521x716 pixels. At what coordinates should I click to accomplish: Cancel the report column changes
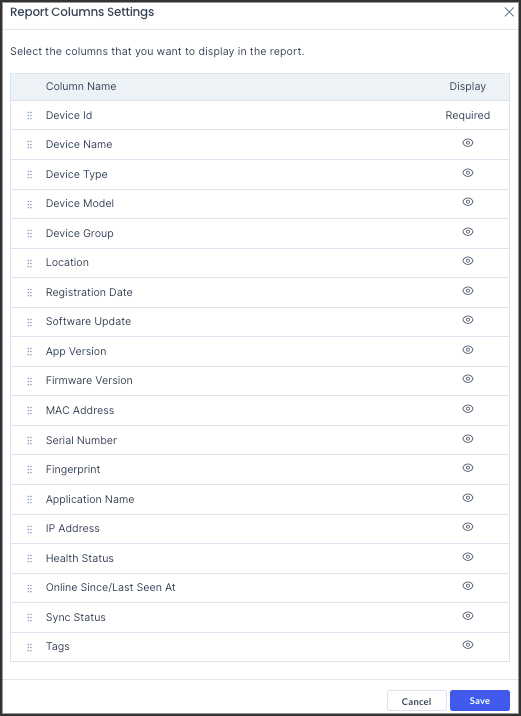coord(416,701)
